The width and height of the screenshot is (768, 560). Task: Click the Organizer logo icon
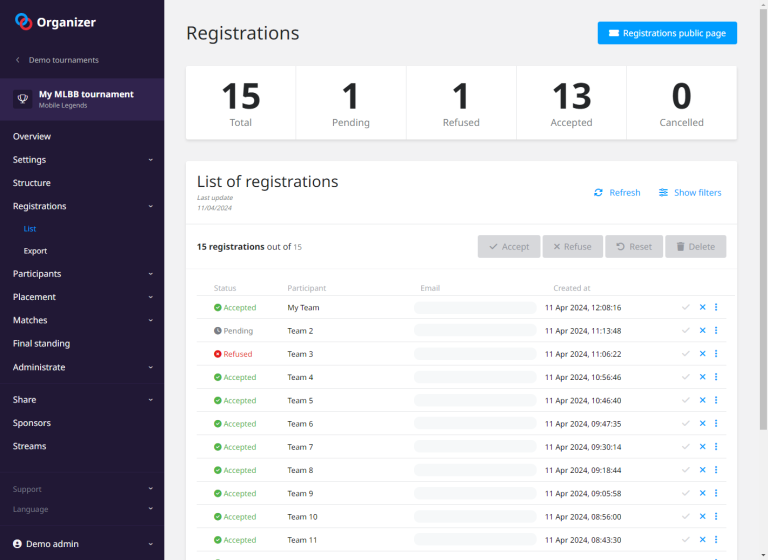coord(23,21)
